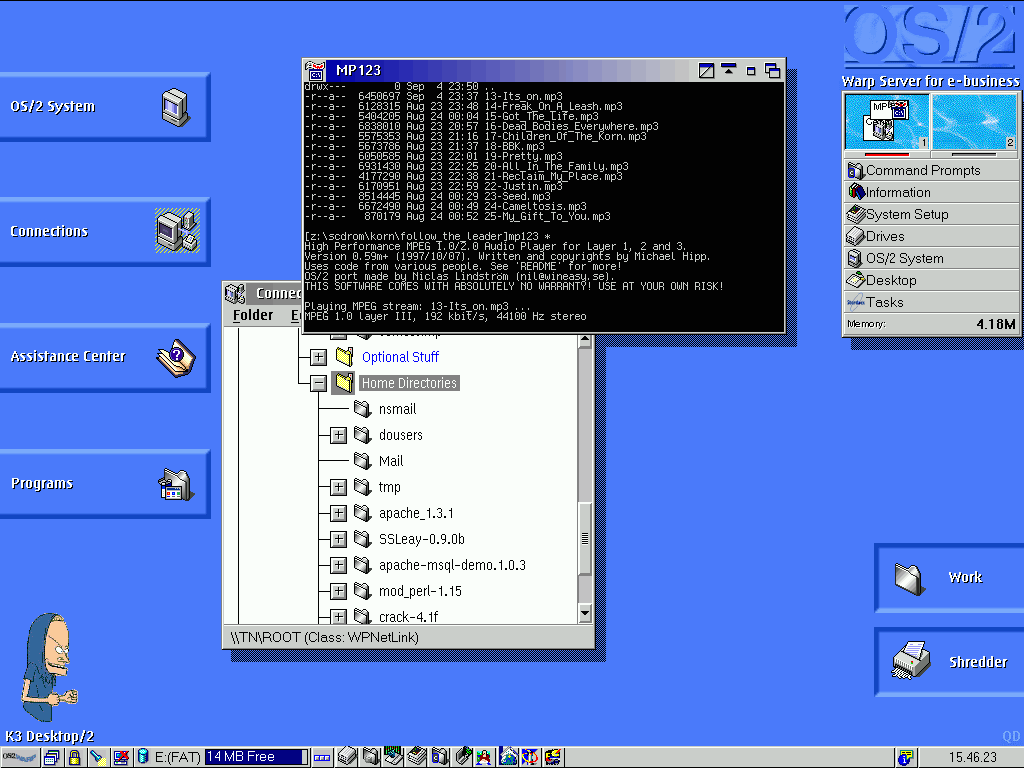Select the Mail folder icon in the tree
Viewport: 1024px width, 768px height.
pyautogui.click(x=362, y=461)
